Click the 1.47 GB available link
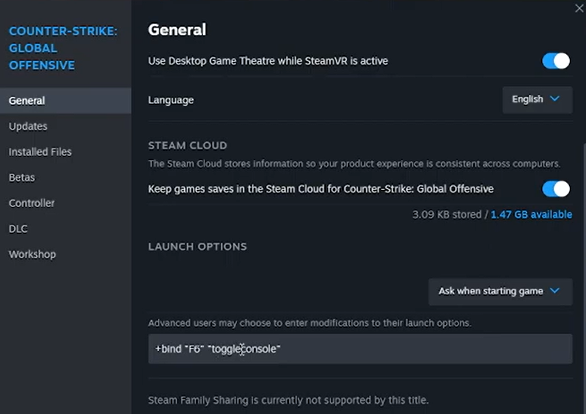Image resolution: width=586 pixels, height=414 pixels. 531,214
